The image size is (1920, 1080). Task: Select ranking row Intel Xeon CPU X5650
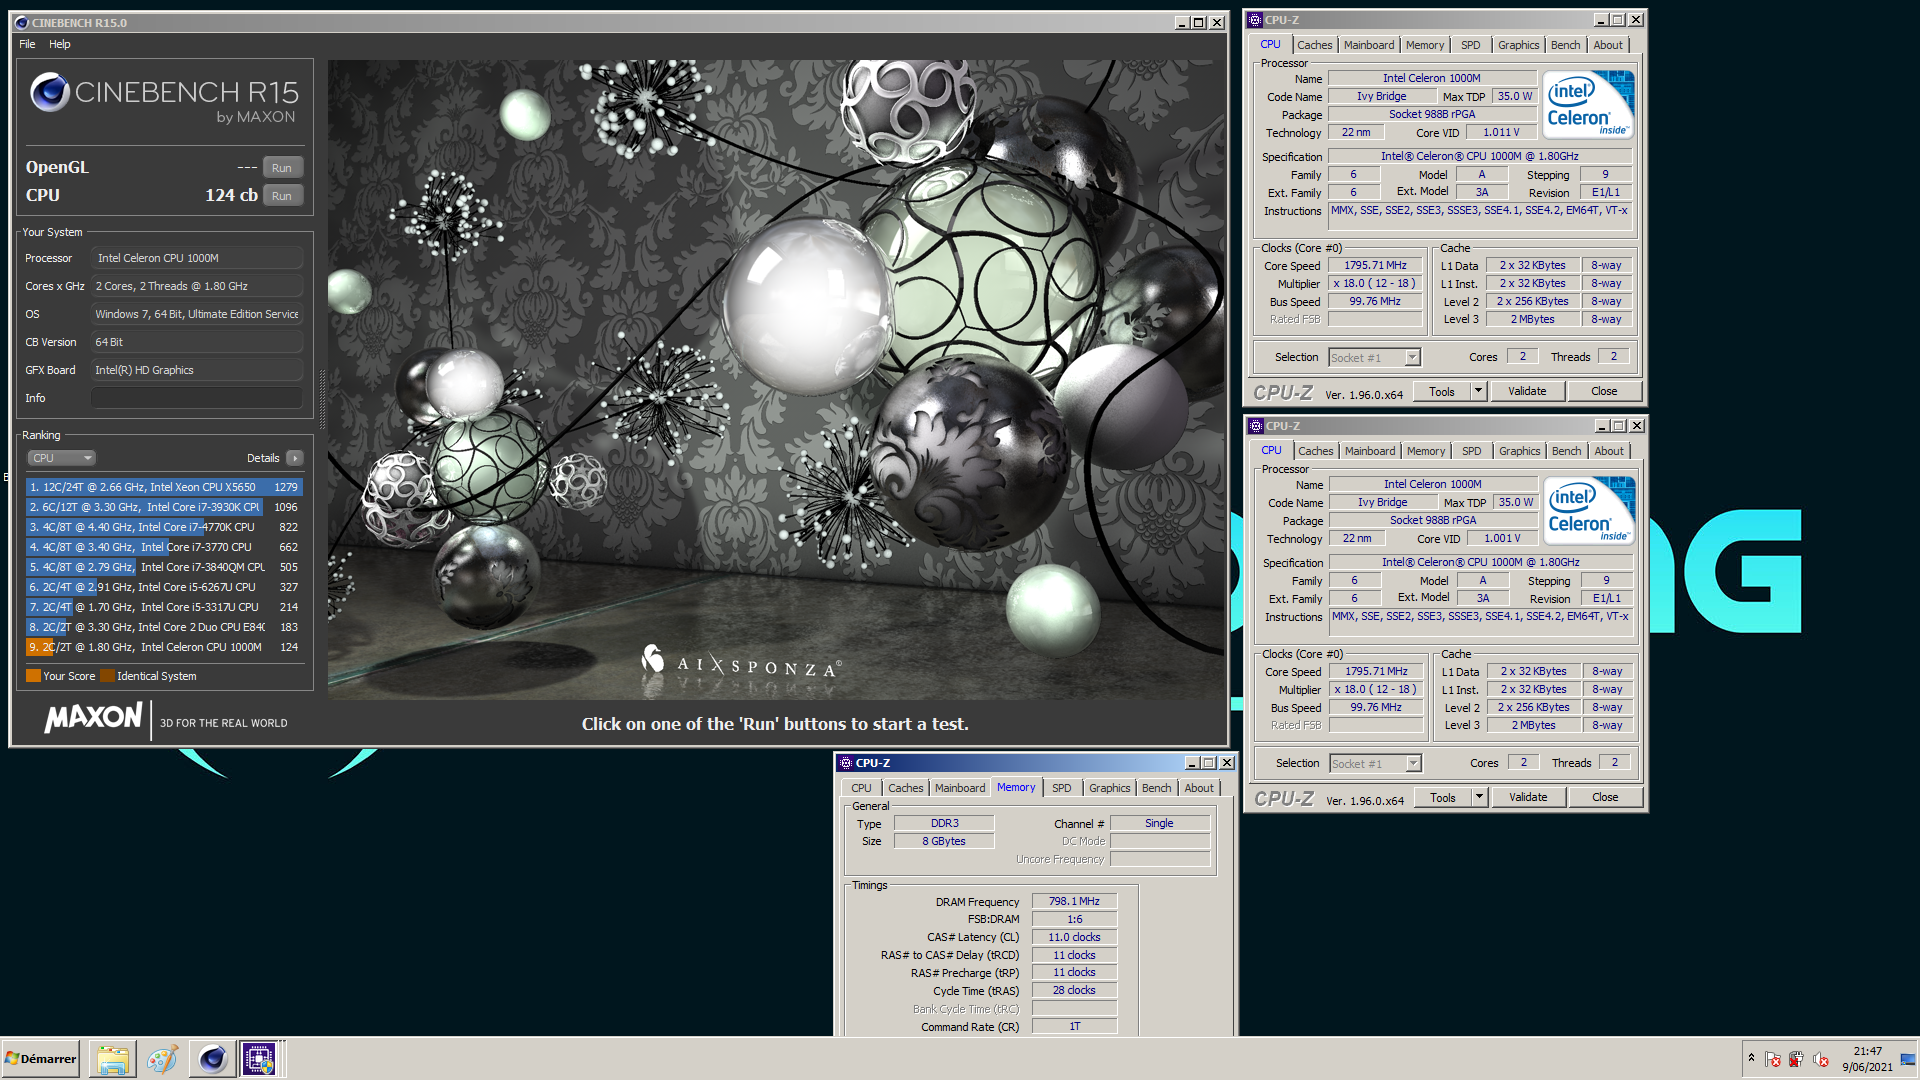point(164,487)
